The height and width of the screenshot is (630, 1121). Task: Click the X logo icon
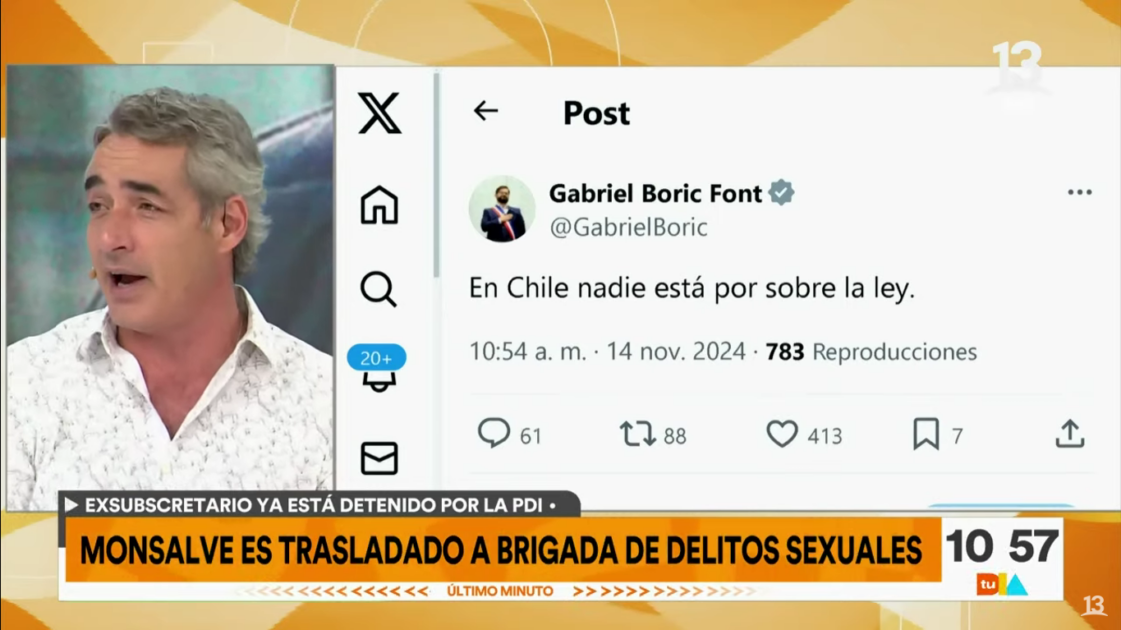[380, 113]
